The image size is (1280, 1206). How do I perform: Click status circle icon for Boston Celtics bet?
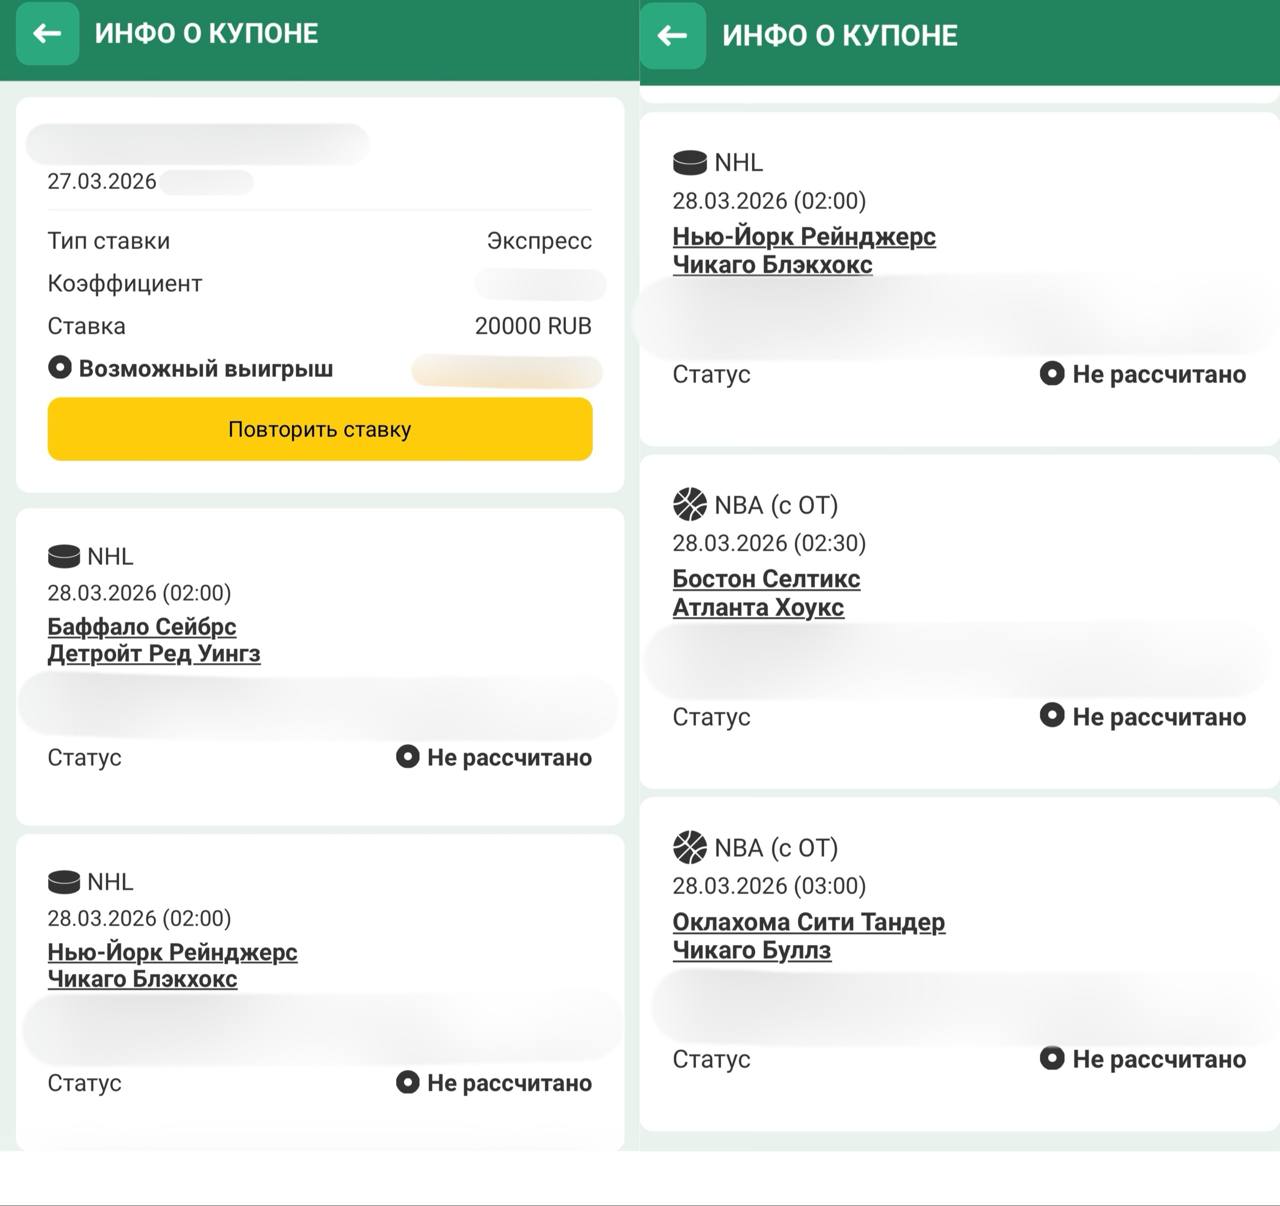point(1052,716)
